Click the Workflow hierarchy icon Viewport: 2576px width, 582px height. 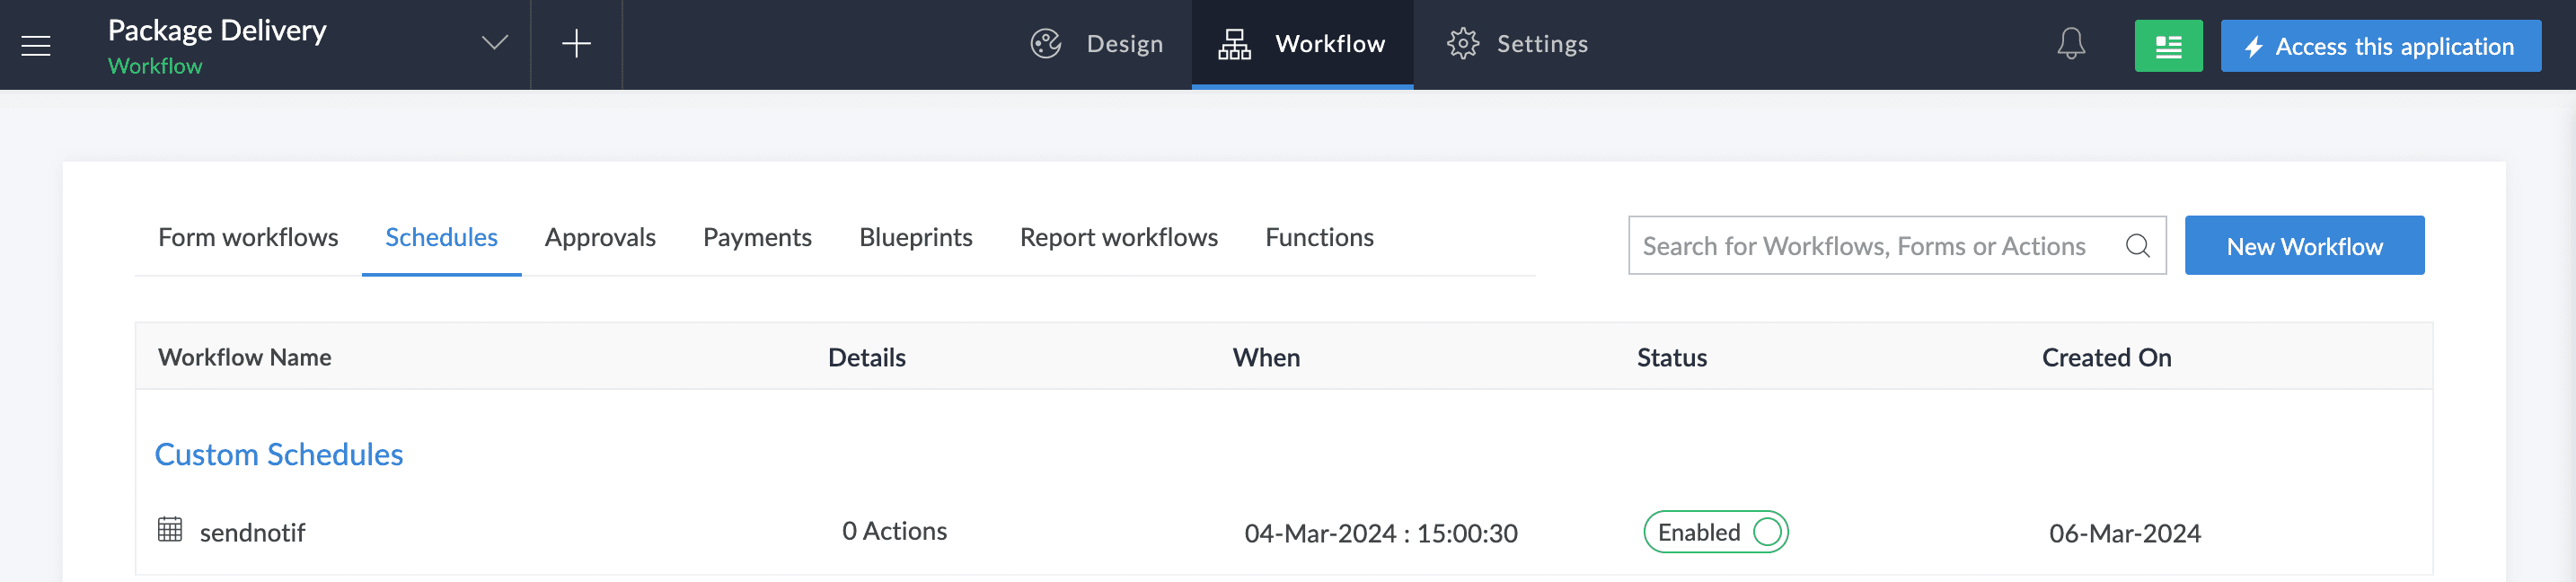point(1234,44)
